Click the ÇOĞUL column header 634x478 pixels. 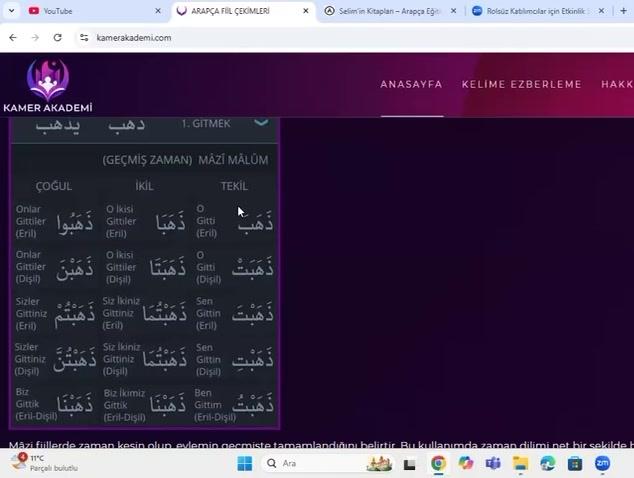[54, 186]
